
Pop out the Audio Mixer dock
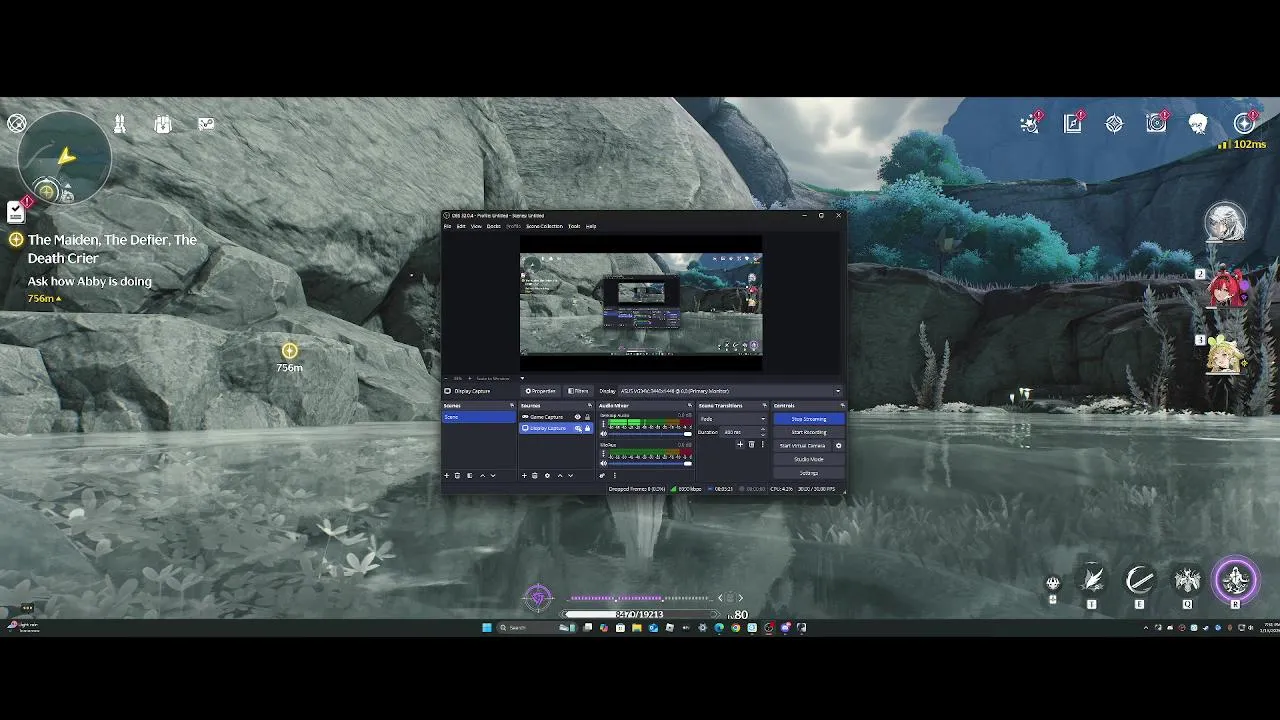(x=690, y=405)
